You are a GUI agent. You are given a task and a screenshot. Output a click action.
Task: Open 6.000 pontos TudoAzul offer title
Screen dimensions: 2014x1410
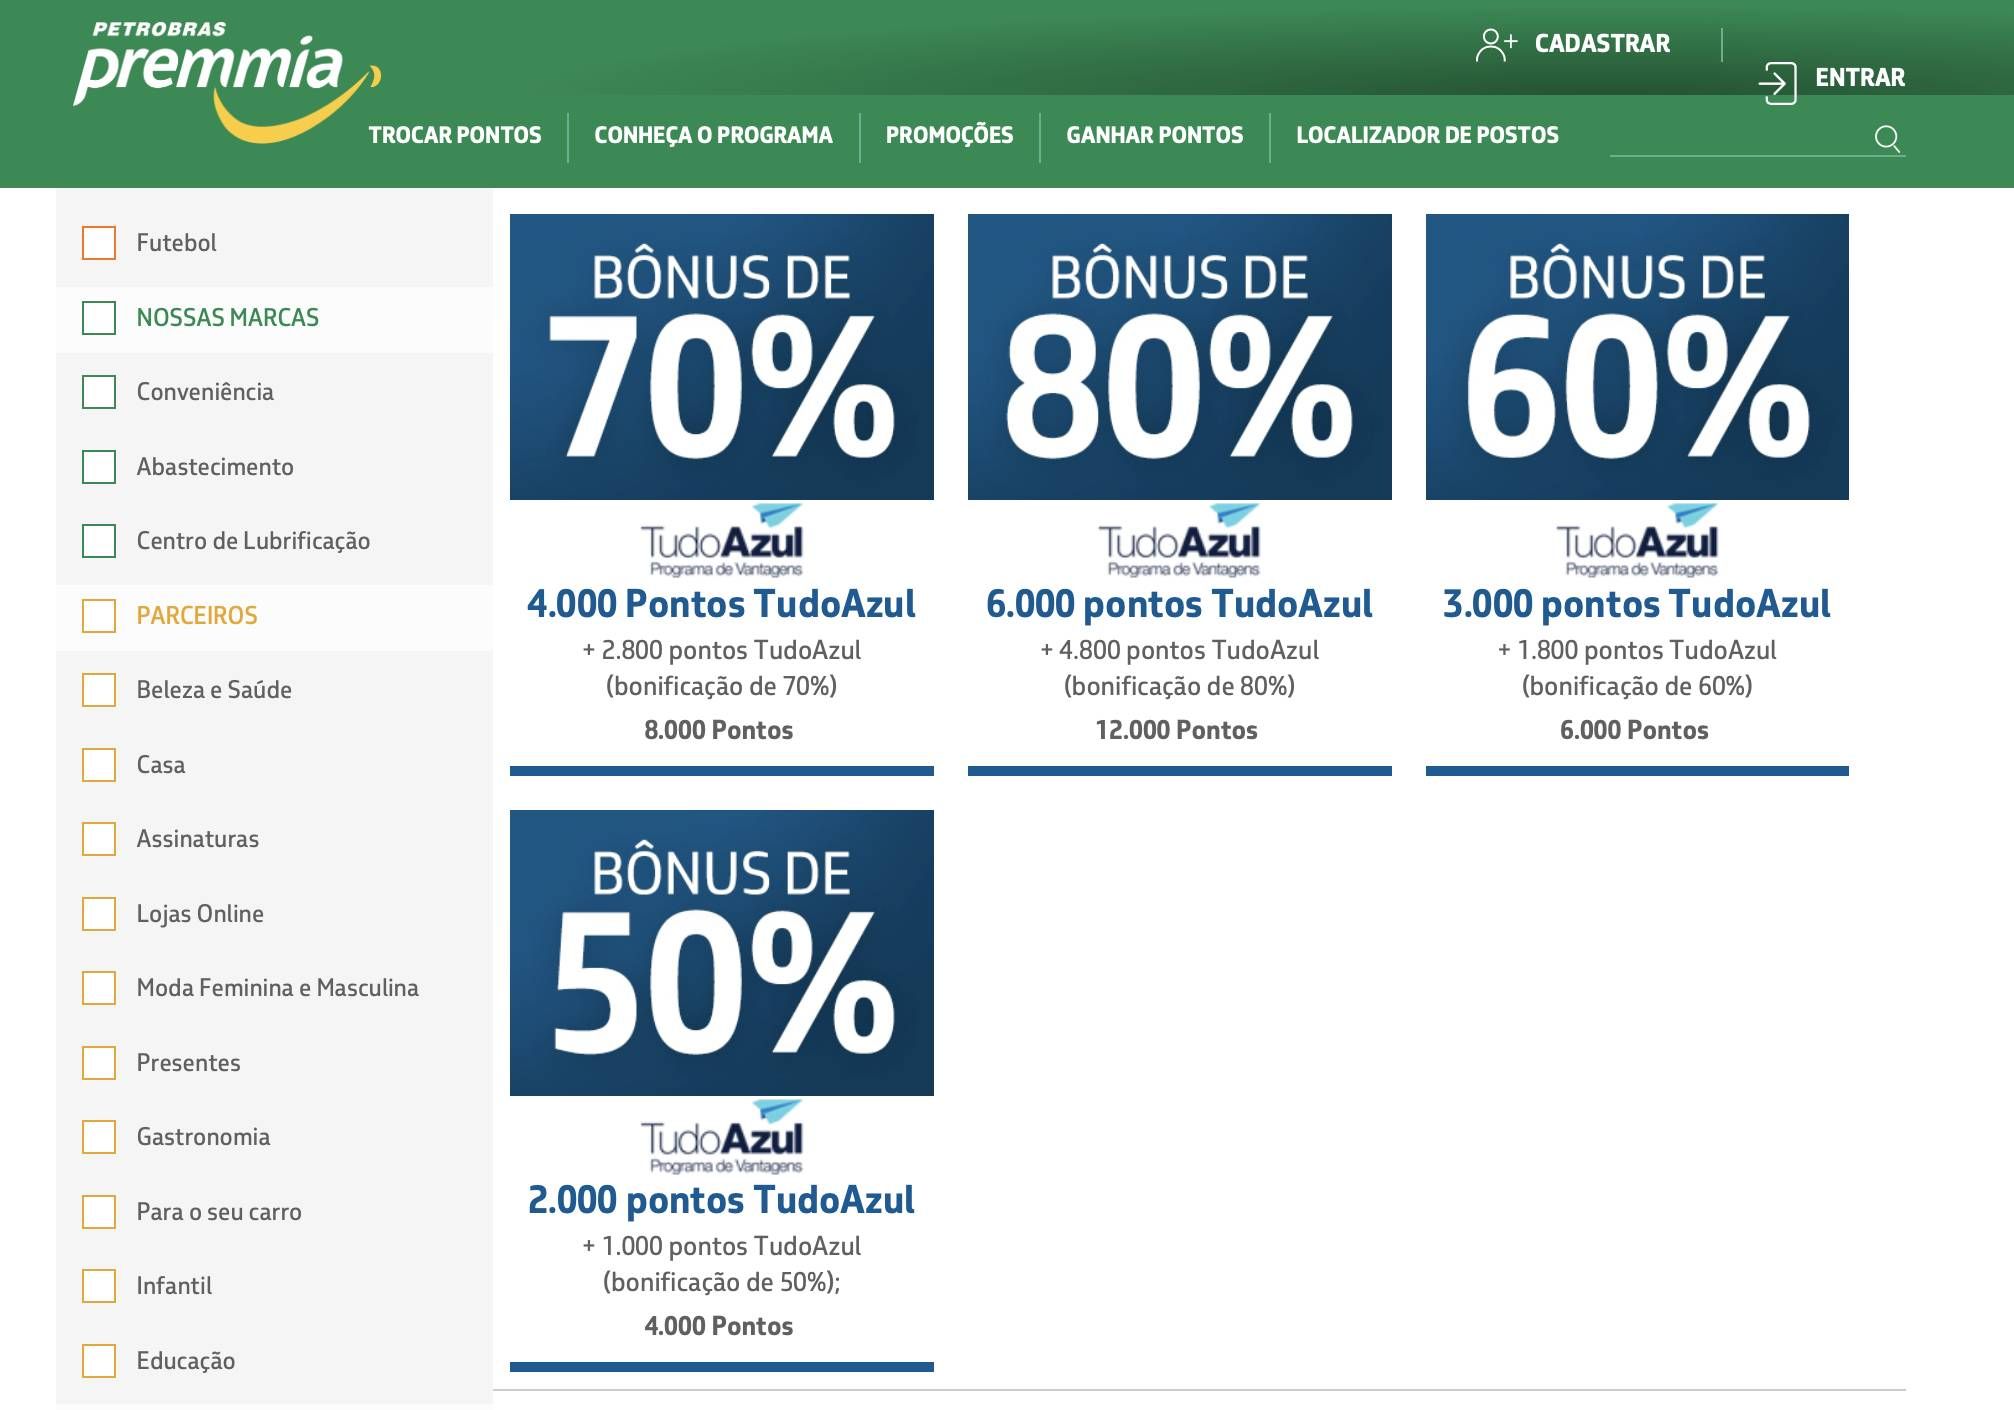(x=1180, y=604)
